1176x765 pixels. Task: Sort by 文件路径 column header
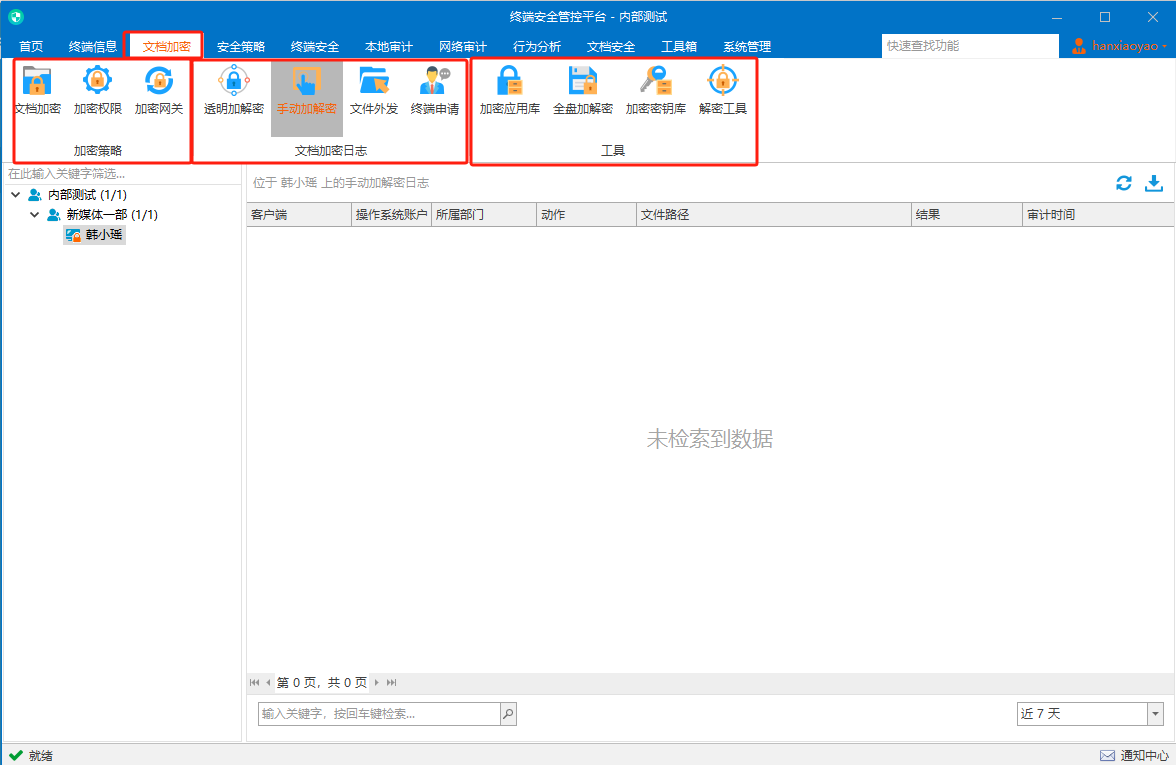pos(774,214)
